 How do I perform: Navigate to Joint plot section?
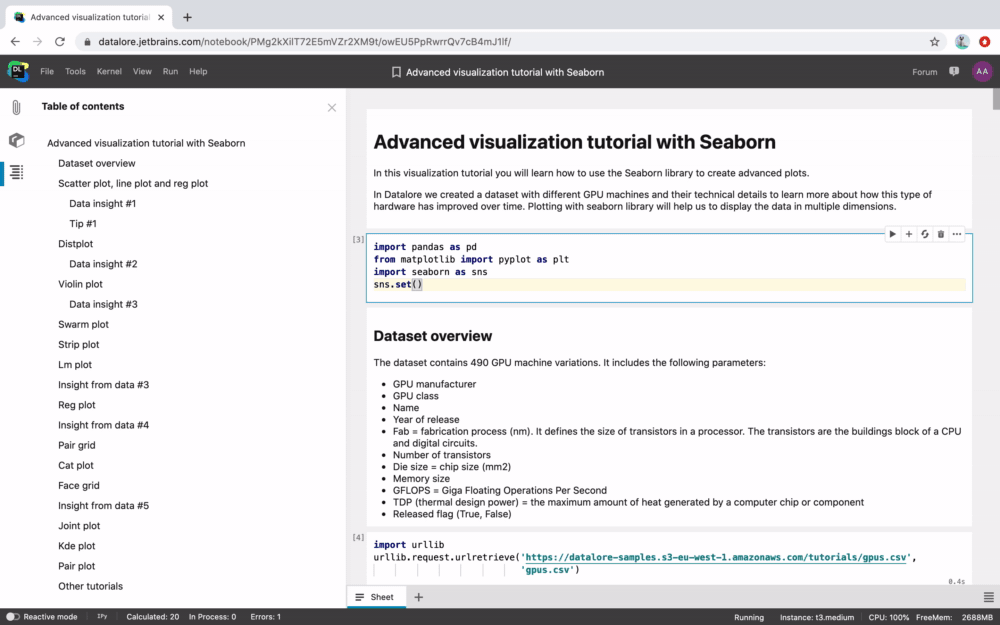point(79,526)
